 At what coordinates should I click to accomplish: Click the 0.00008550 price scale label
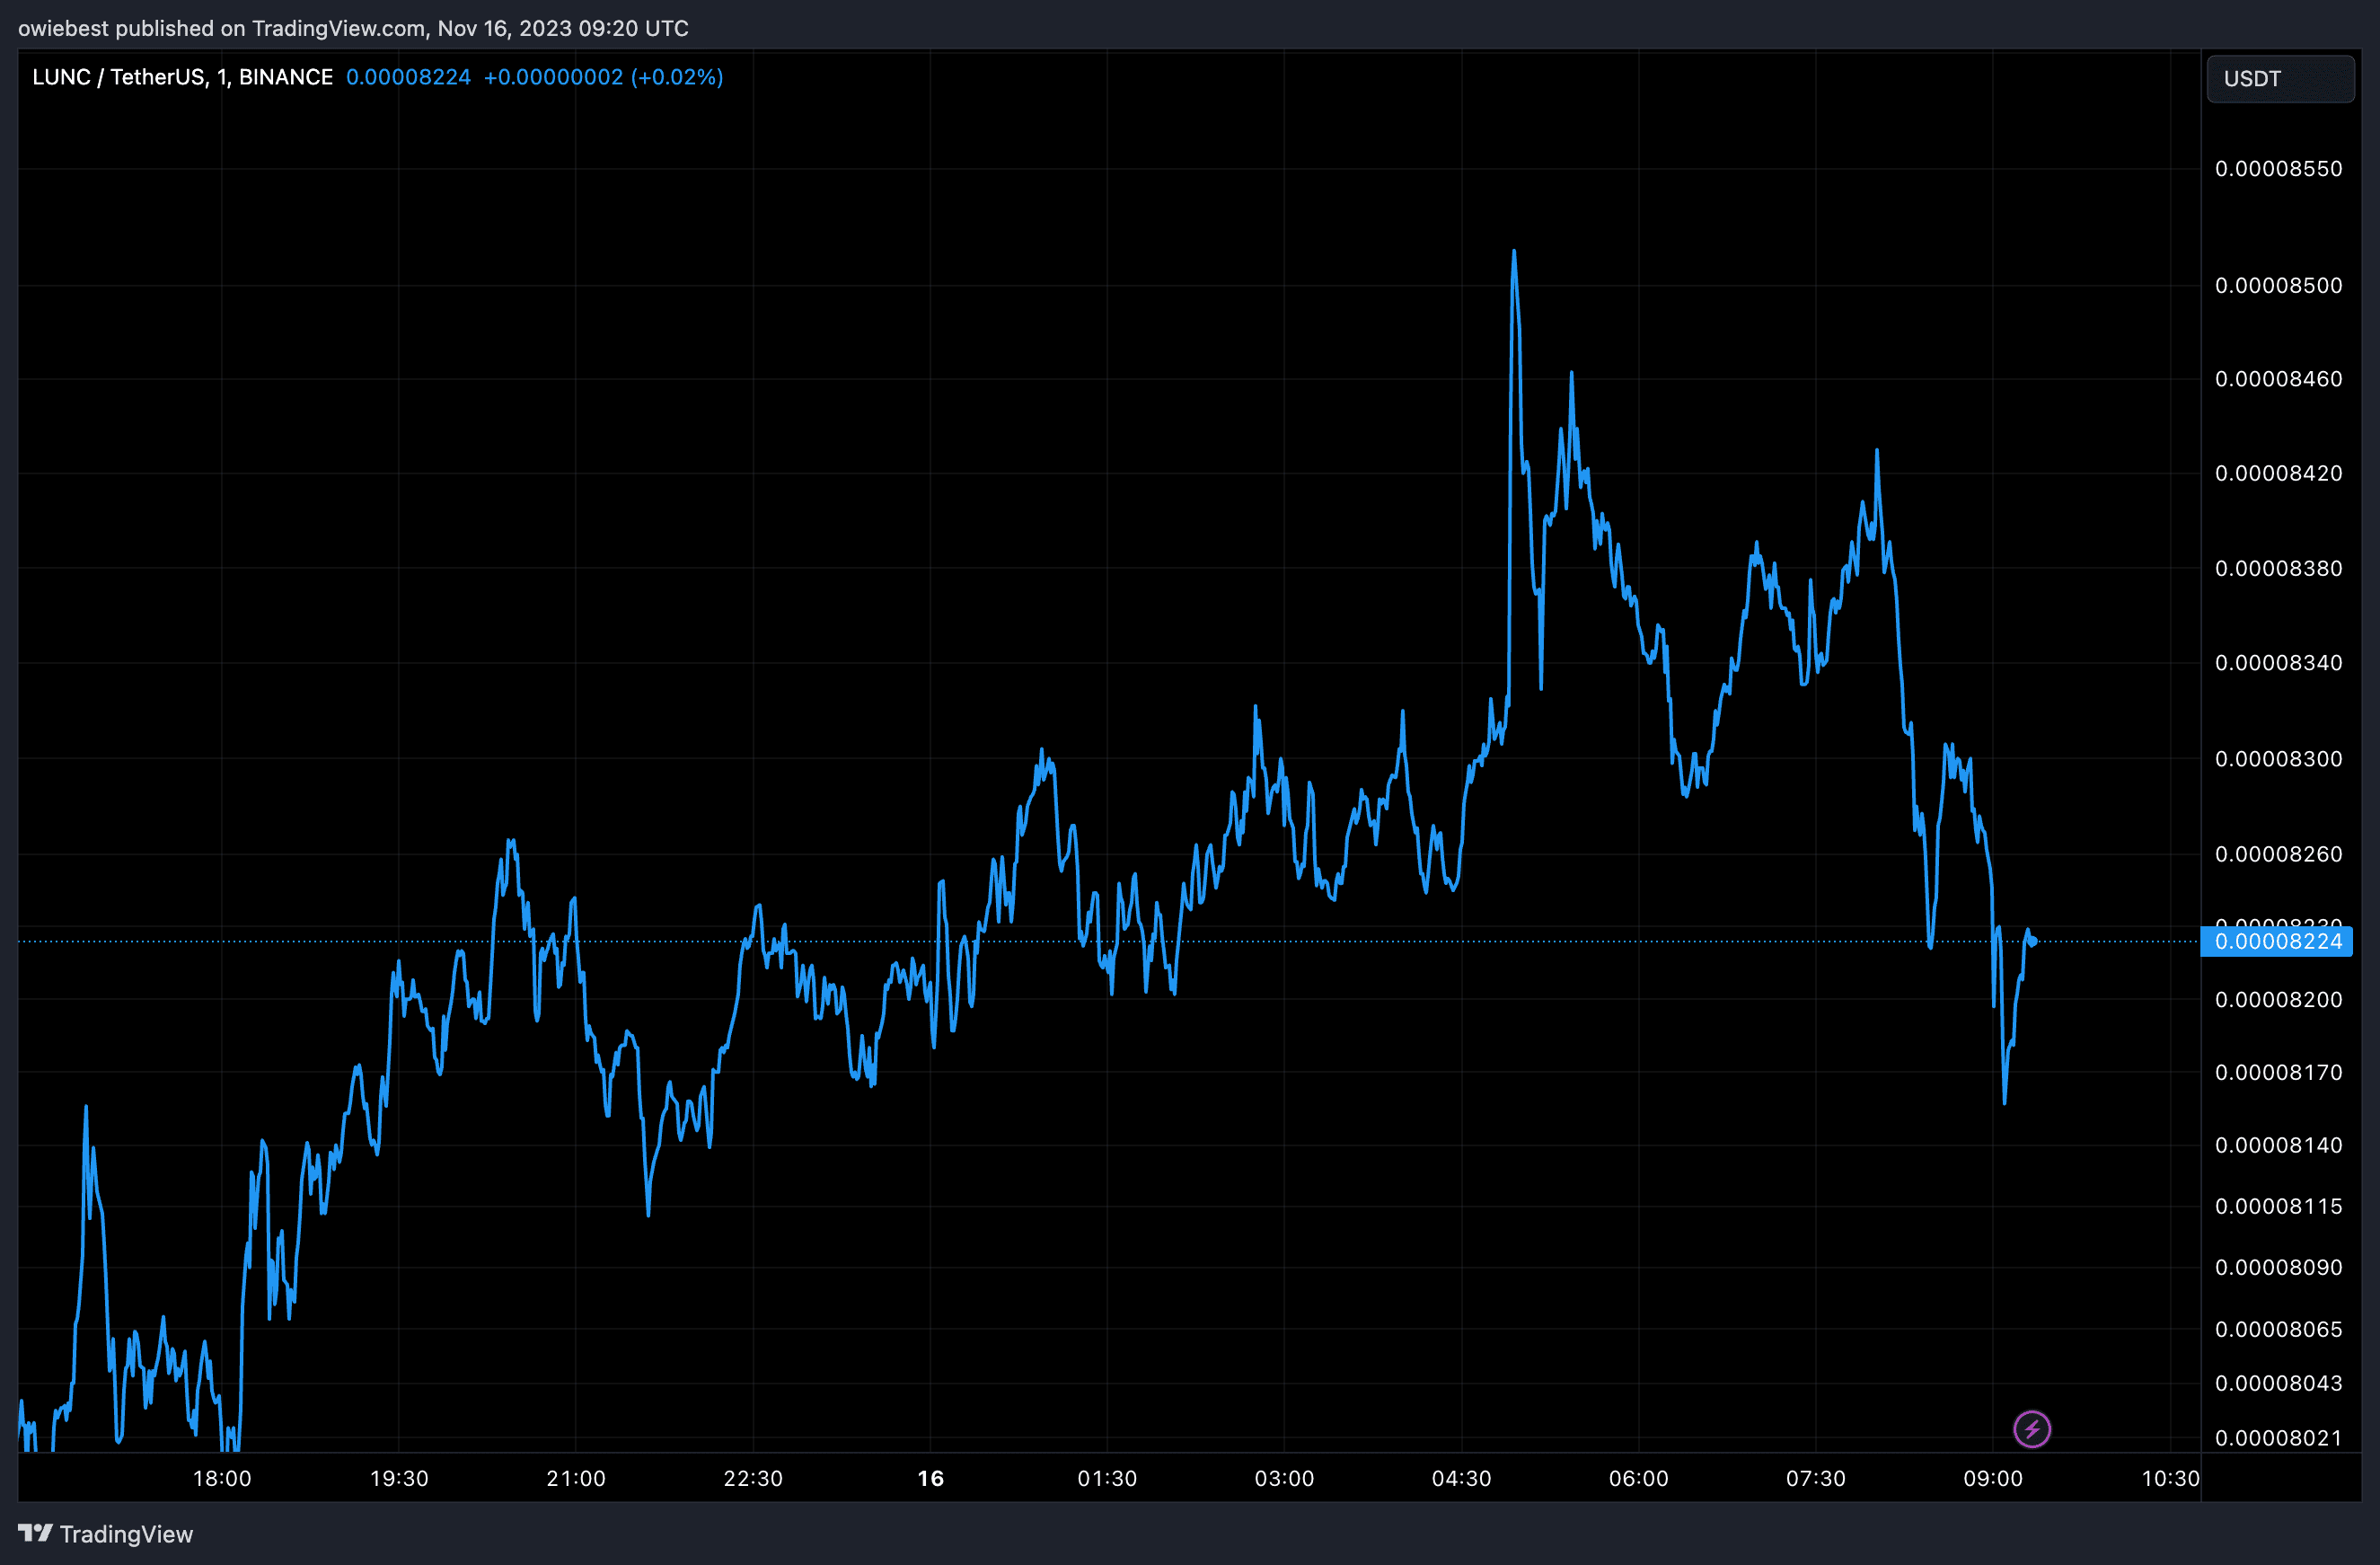(x=2278, y=168)
